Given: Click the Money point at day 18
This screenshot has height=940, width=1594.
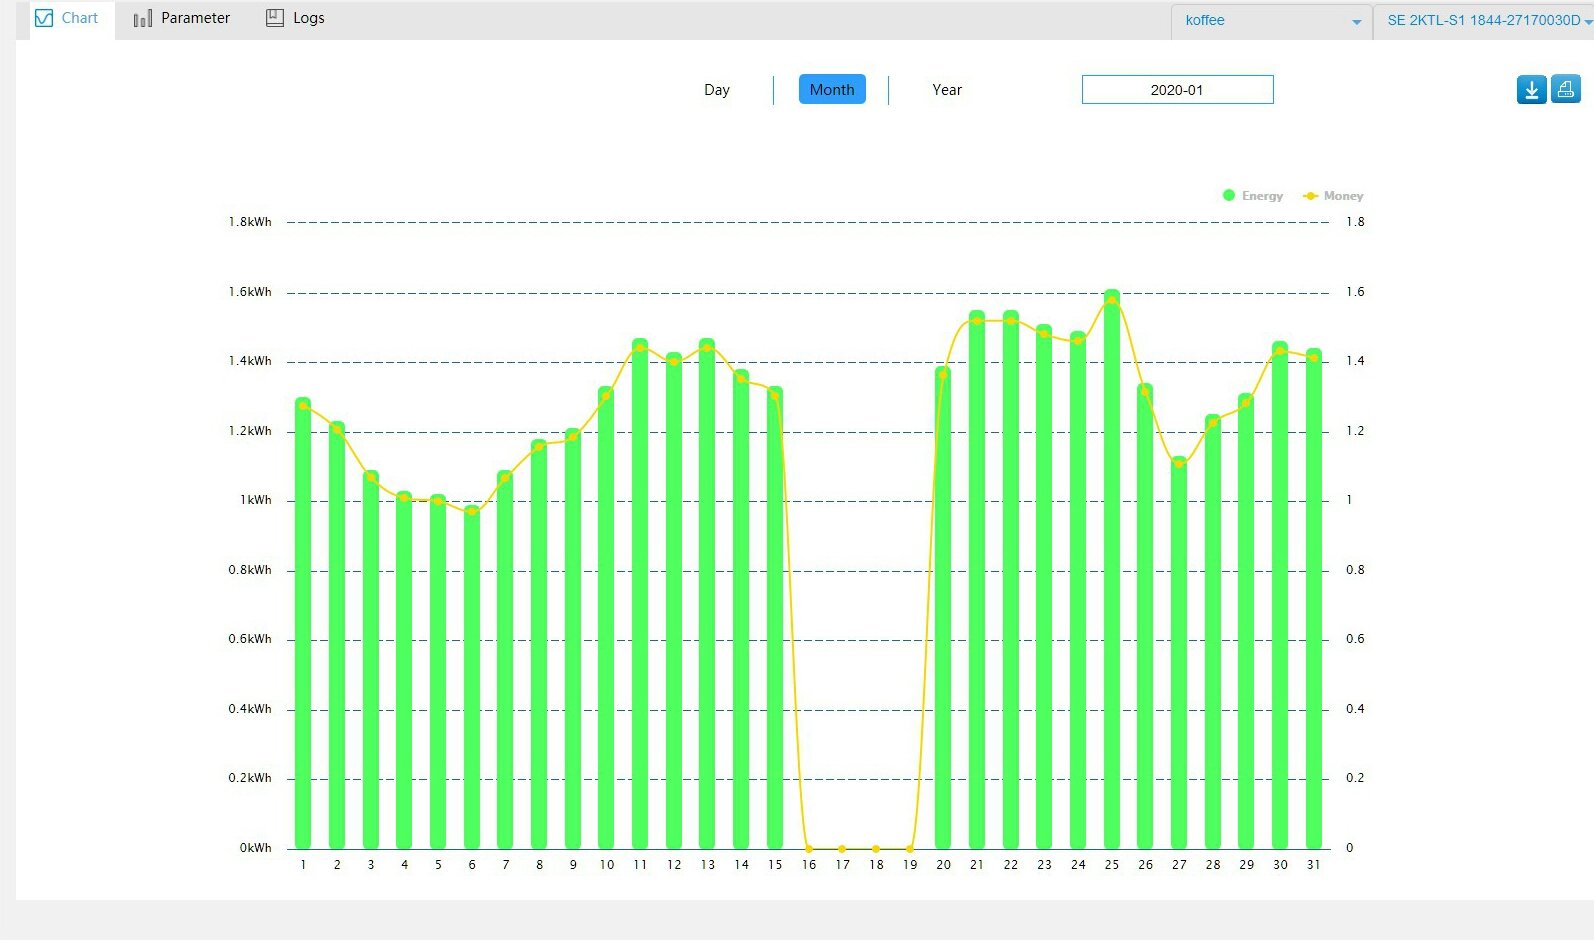Looking at the screenshot, I should tap(876, 849).
